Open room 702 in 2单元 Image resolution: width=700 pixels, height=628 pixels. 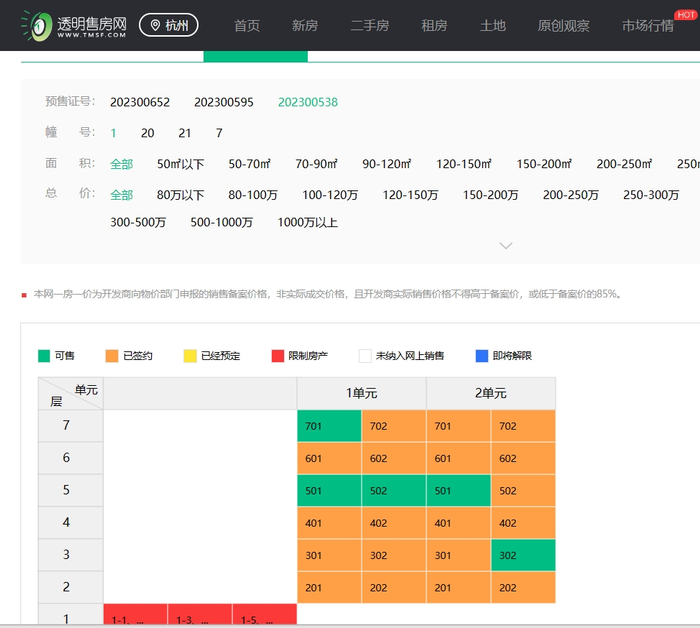click(x=523, y=426)
